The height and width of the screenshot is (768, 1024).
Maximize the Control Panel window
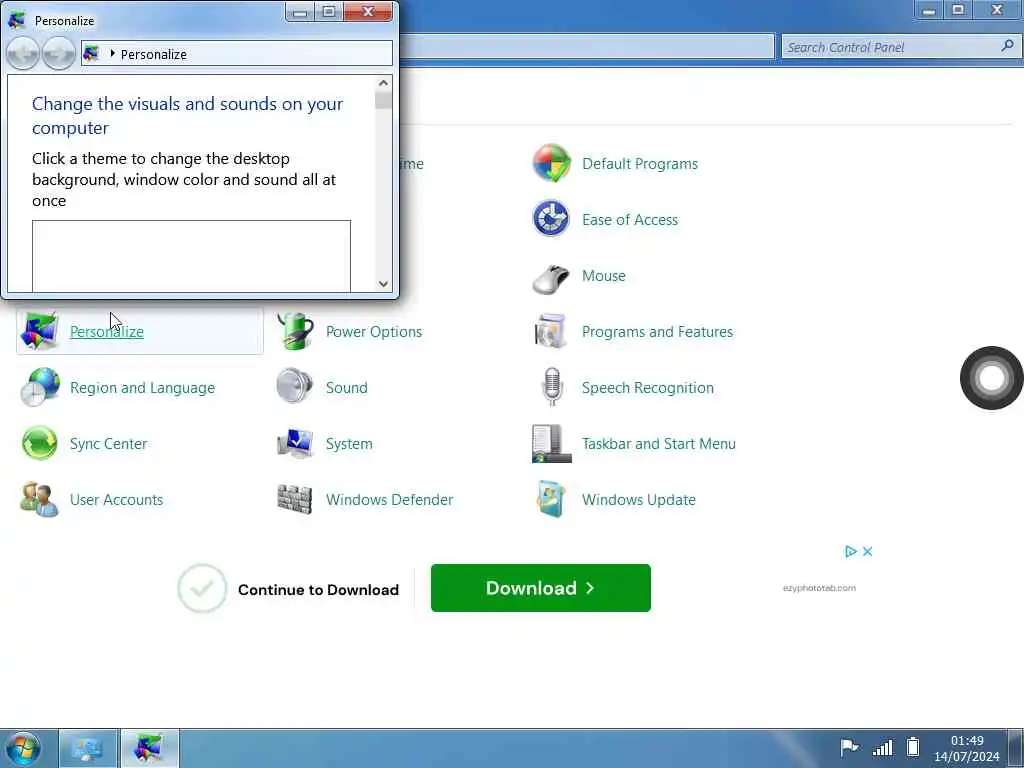[958, 10]
